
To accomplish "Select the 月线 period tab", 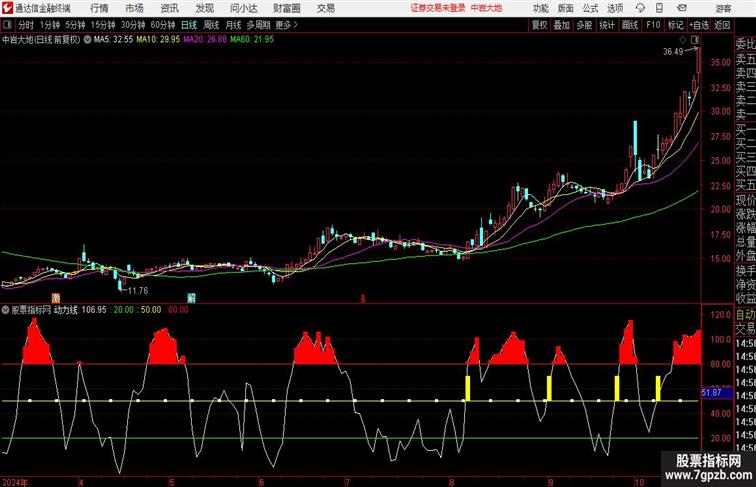I will click(x=233, y=25).
